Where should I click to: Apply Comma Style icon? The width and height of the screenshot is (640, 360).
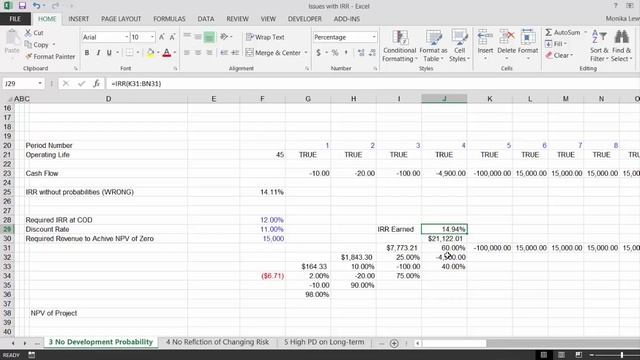click(x=346, y=53)
